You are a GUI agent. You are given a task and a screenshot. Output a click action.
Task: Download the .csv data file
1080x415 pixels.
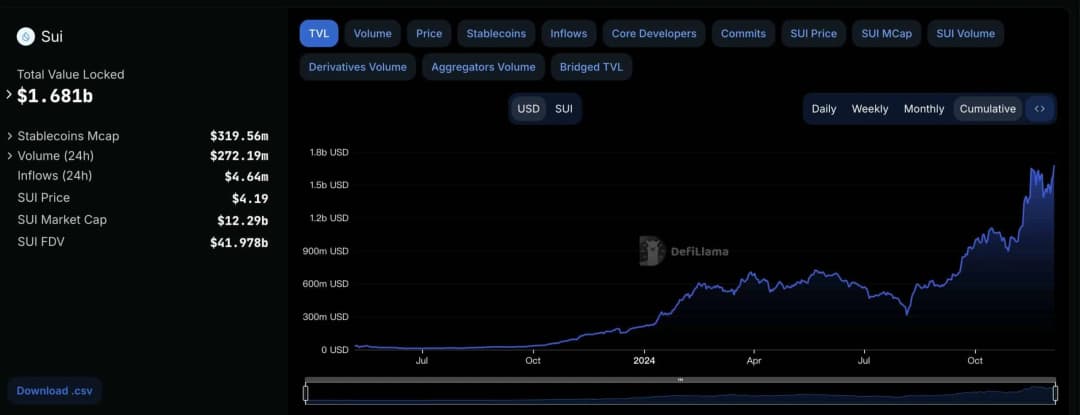[56, 390]
